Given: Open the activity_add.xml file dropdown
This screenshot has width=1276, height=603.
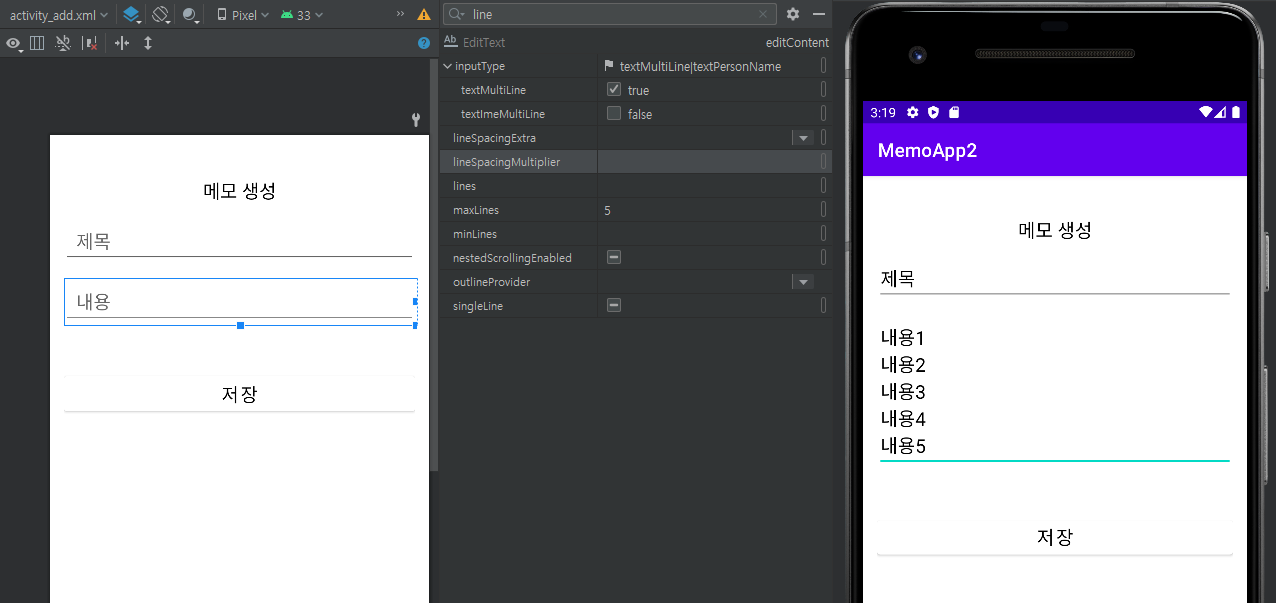Looking at the screenshot, I should click(x=59, y=15).
